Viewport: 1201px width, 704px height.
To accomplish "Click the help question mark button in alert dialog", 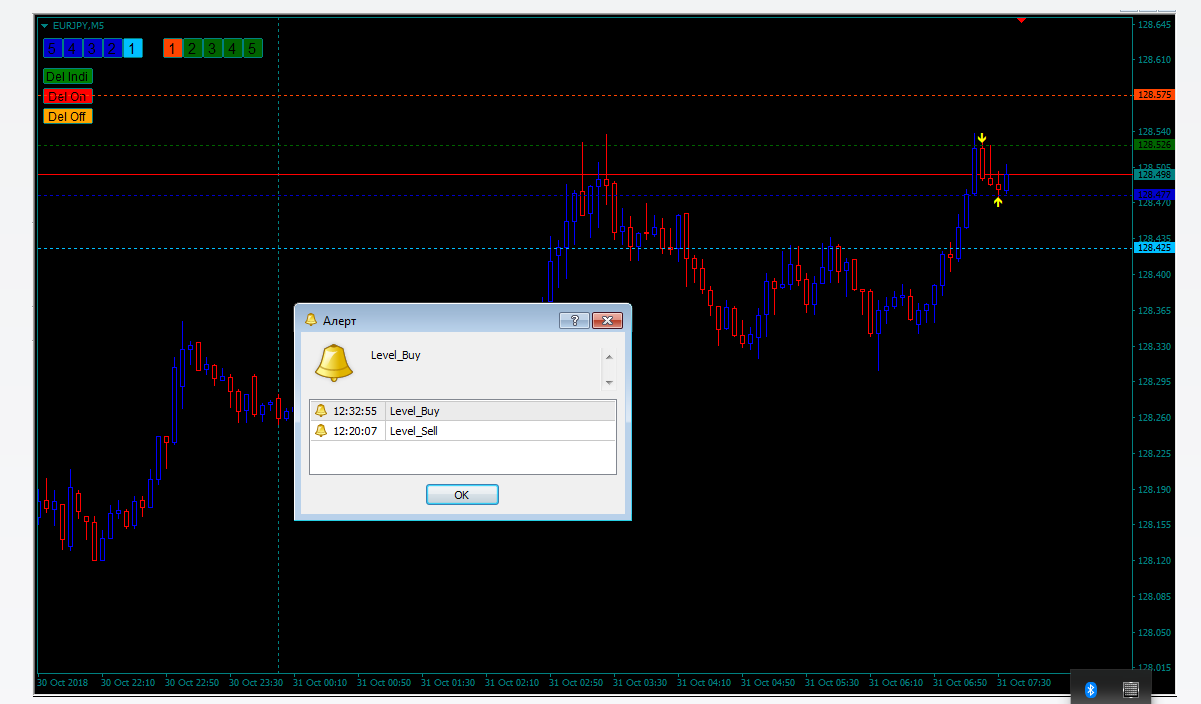I will point(574,320).
